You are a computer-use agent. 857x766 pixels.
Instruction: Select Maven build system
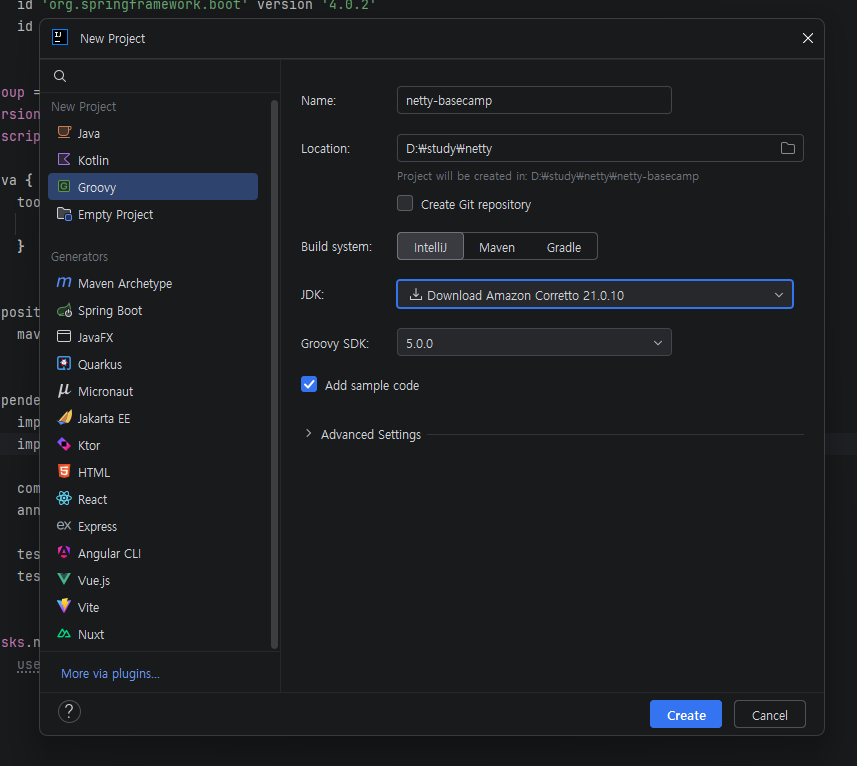[x=497, y=247]
